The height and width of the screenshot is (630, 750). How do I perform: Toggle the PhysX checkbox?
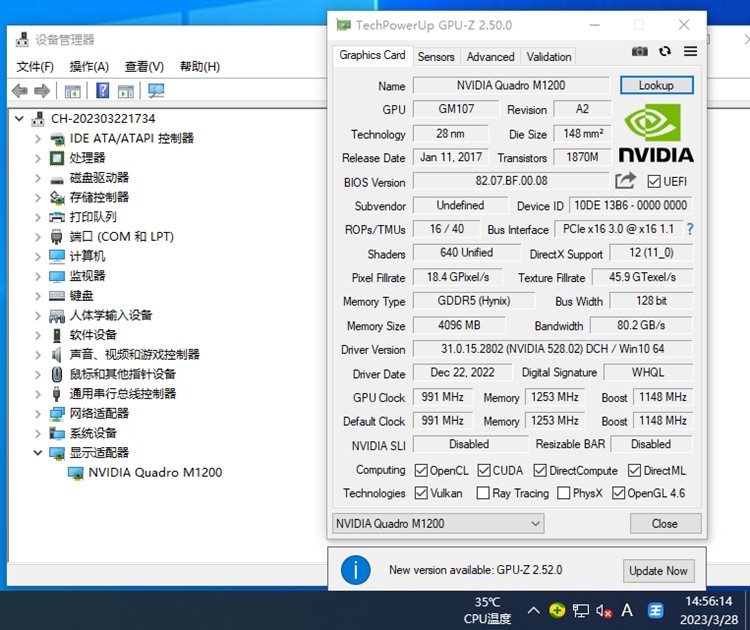(x=564, y=493)
